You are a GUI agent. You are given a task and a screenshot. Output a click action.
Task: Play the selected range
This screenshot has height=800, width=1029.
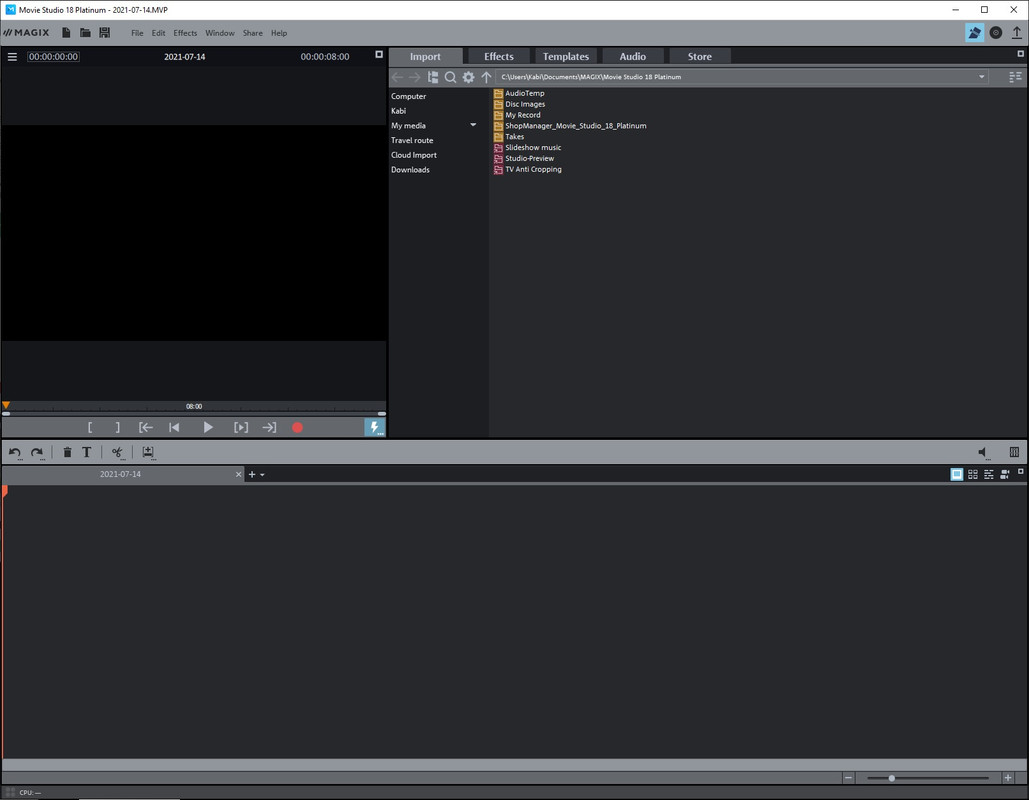click(241, 427)
